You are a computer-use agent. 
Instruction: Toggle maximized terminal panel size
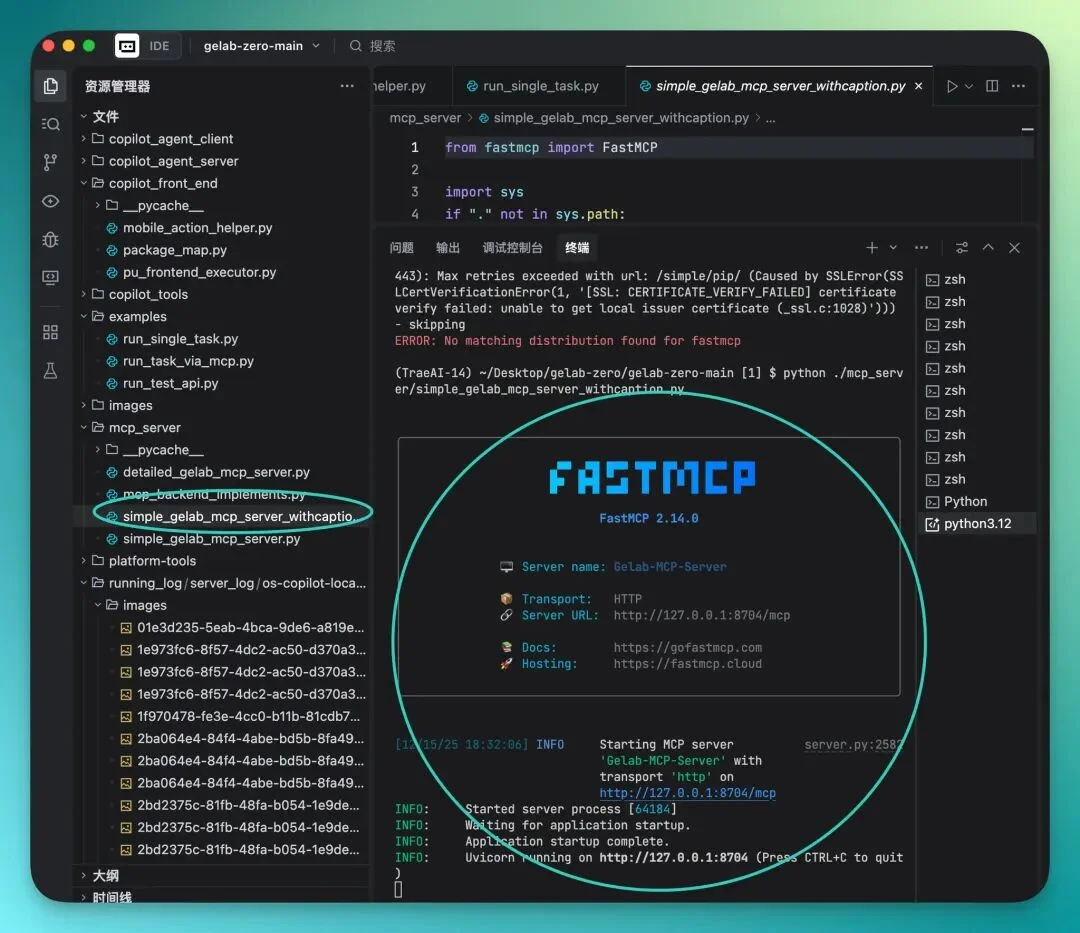click(x=988, y=248)
